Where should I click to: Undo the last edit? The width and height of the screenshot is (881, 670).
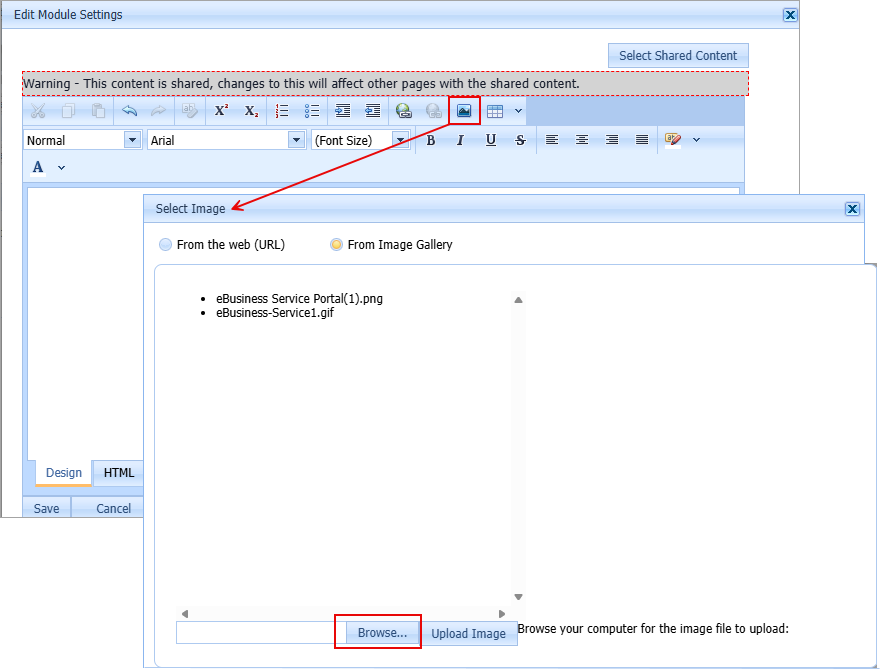coord(130,111)
